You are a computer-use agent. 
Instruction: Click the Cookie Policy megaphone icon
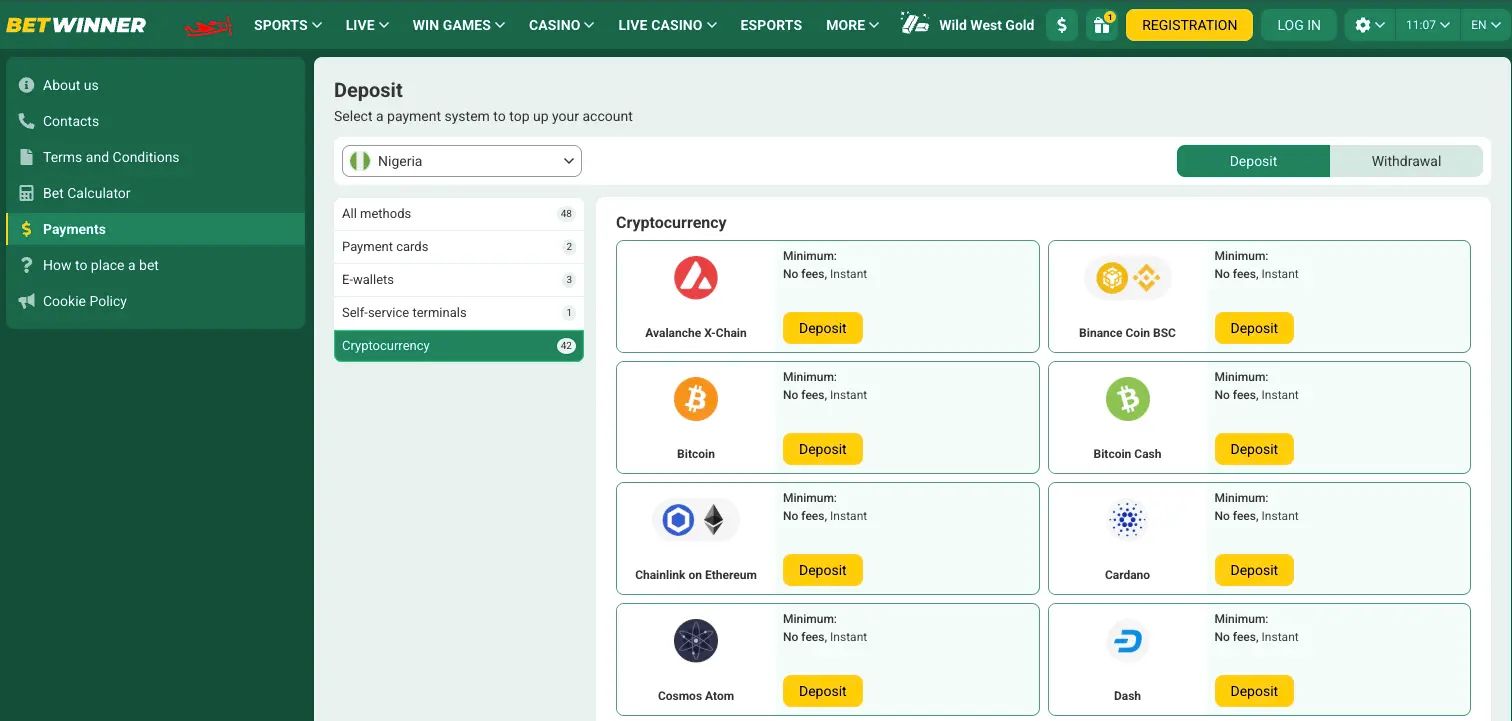26,301
